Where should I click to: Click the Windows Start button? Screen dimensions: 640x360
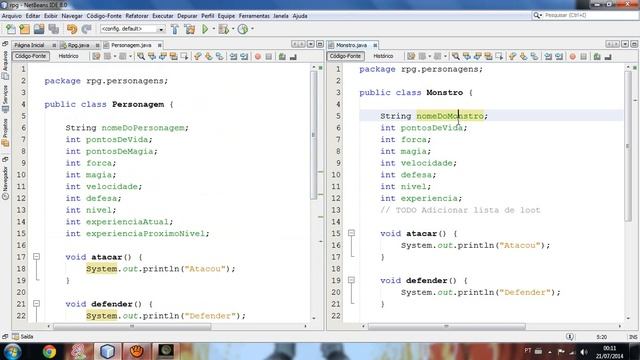(x=12, y=351)
